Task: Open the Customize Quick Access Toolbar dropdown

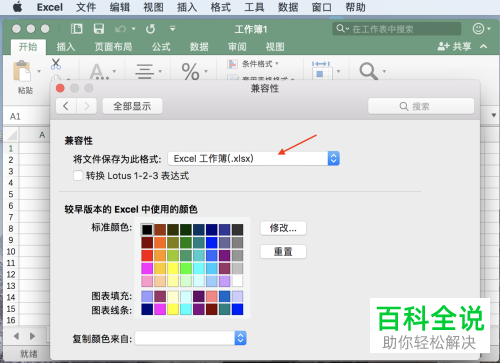Action: point(172,29)
